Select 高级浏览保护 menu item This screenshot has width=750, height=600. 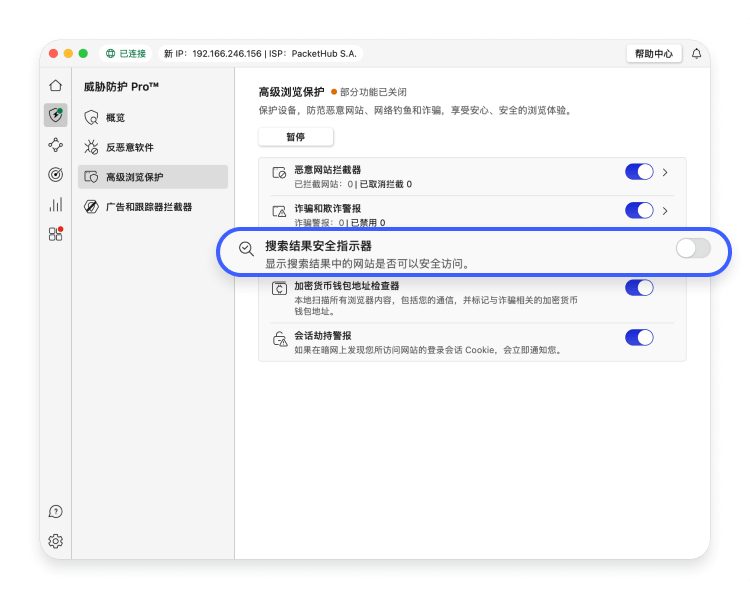(x=153, y=177)
